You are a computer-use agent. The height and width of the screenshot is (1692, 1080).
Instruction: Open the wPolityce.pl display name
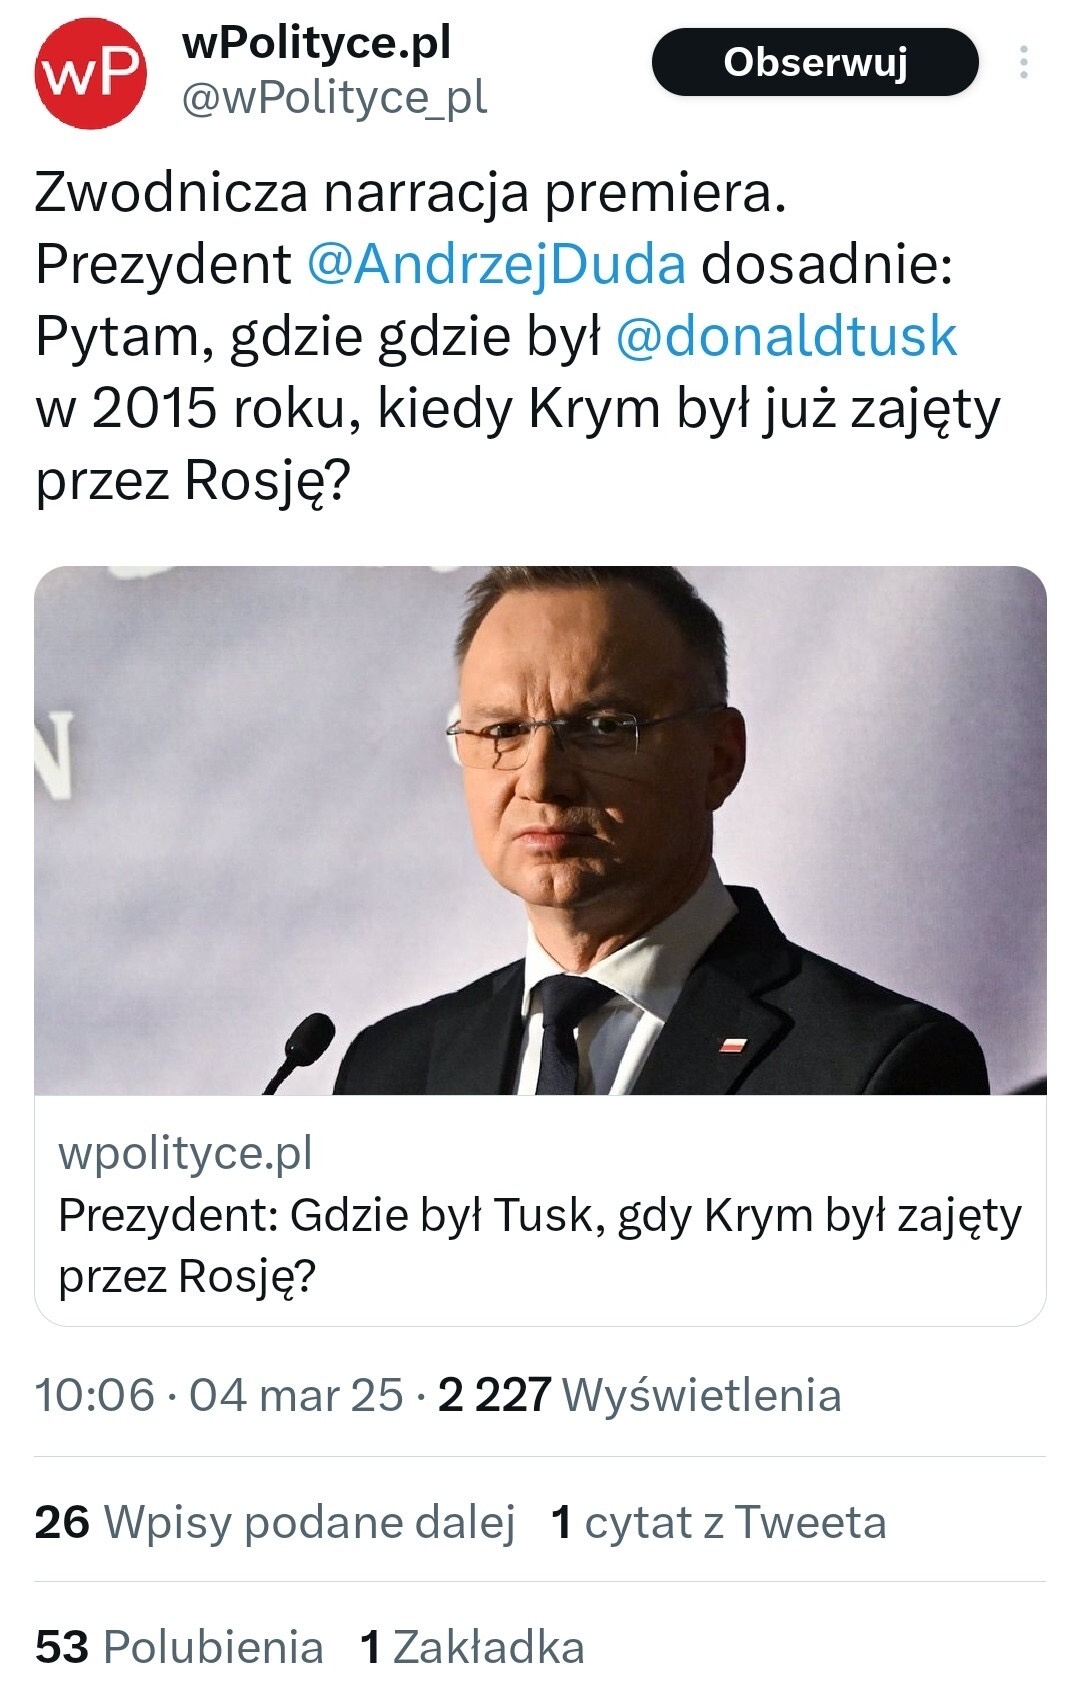(317, 42)
